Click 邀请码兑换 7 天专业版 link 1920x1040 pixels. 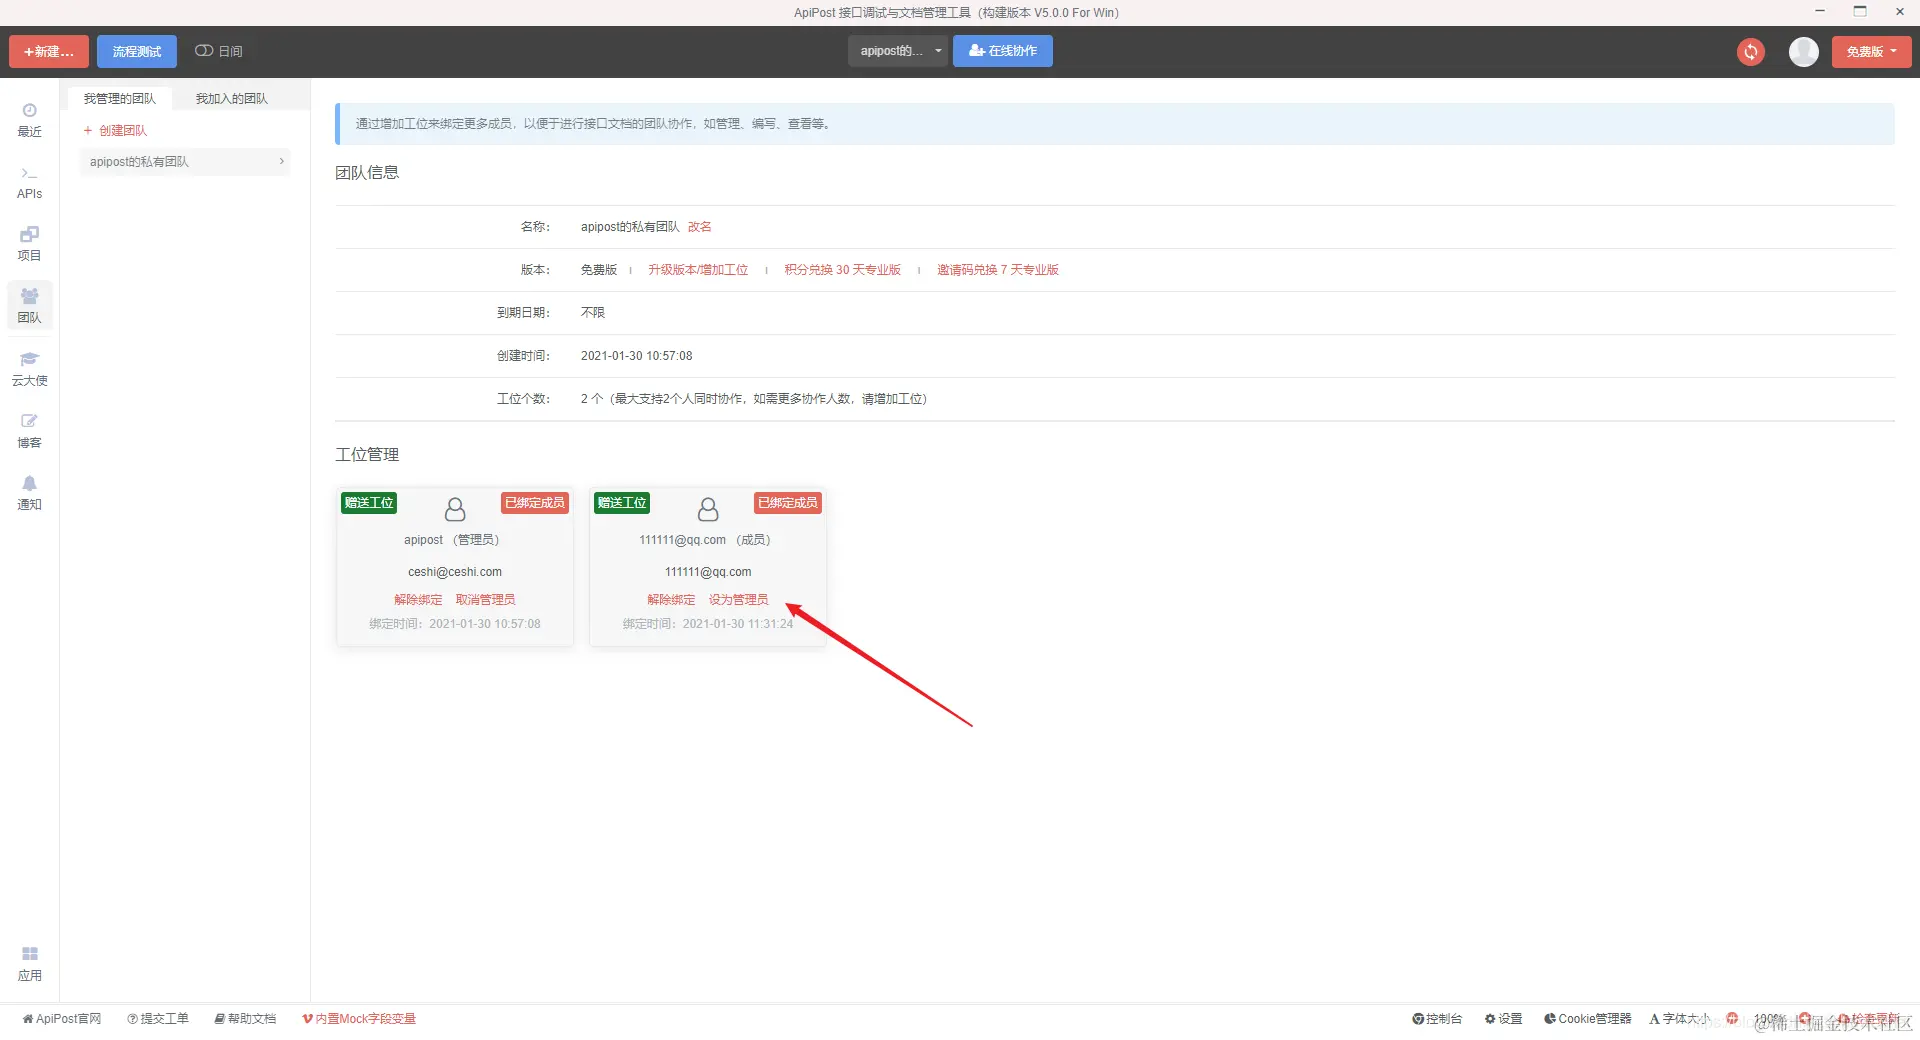tap(998, 270)
